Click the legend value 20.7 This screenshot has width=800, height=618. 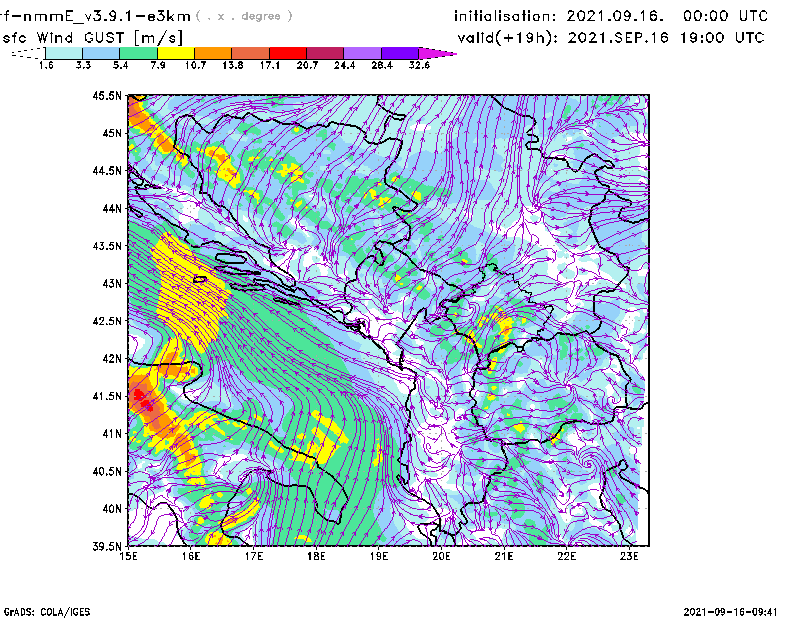pyautogui.click(x=307, y=65)
